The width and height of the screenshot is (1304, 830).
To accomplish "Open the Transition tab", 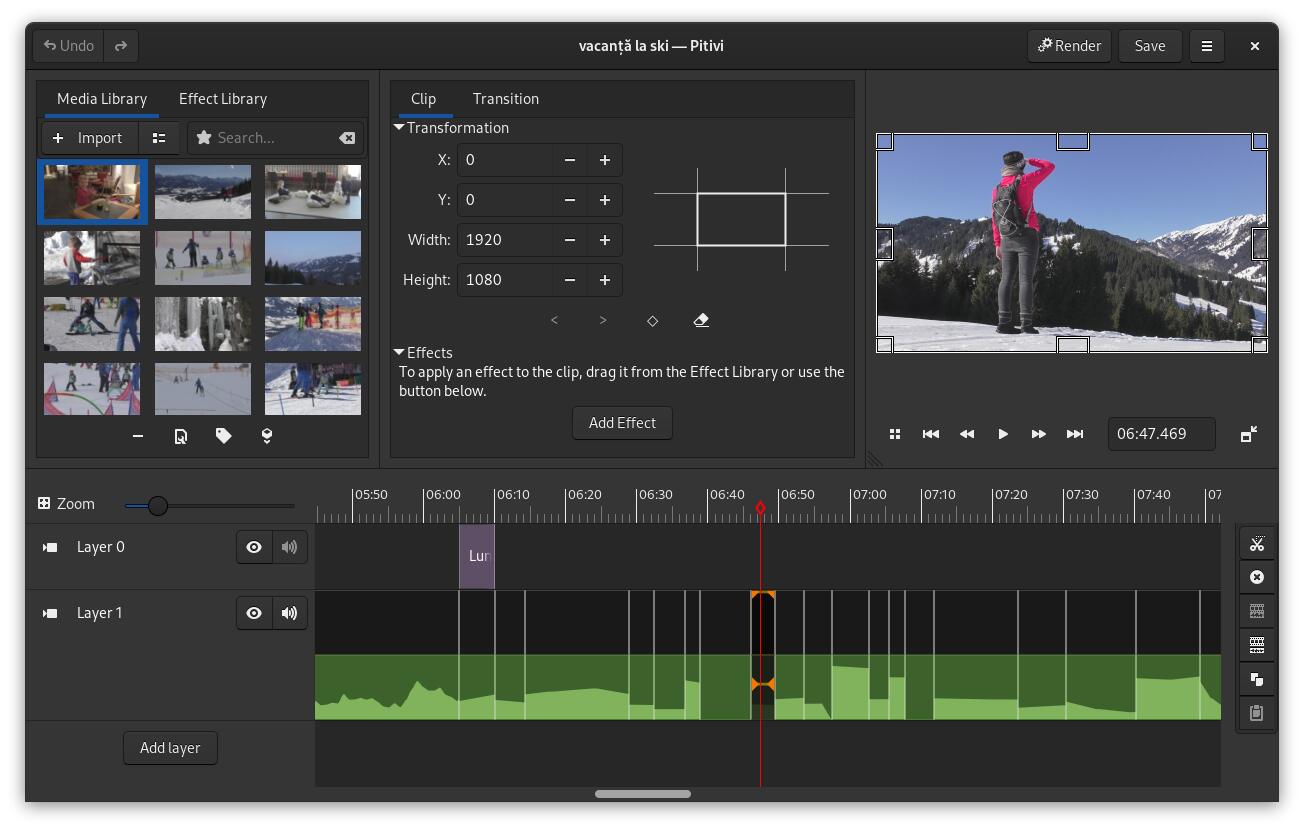I will coord(505,99).
